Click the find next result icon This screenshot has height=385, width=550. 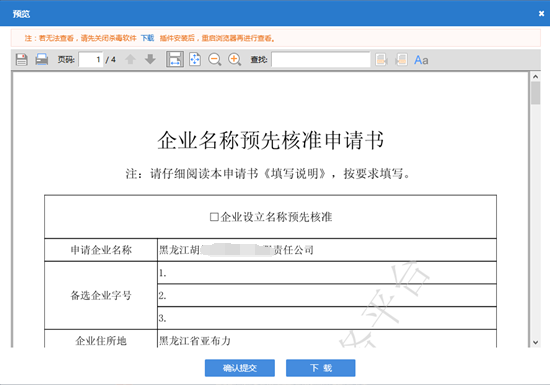click(x=401, y=60)
